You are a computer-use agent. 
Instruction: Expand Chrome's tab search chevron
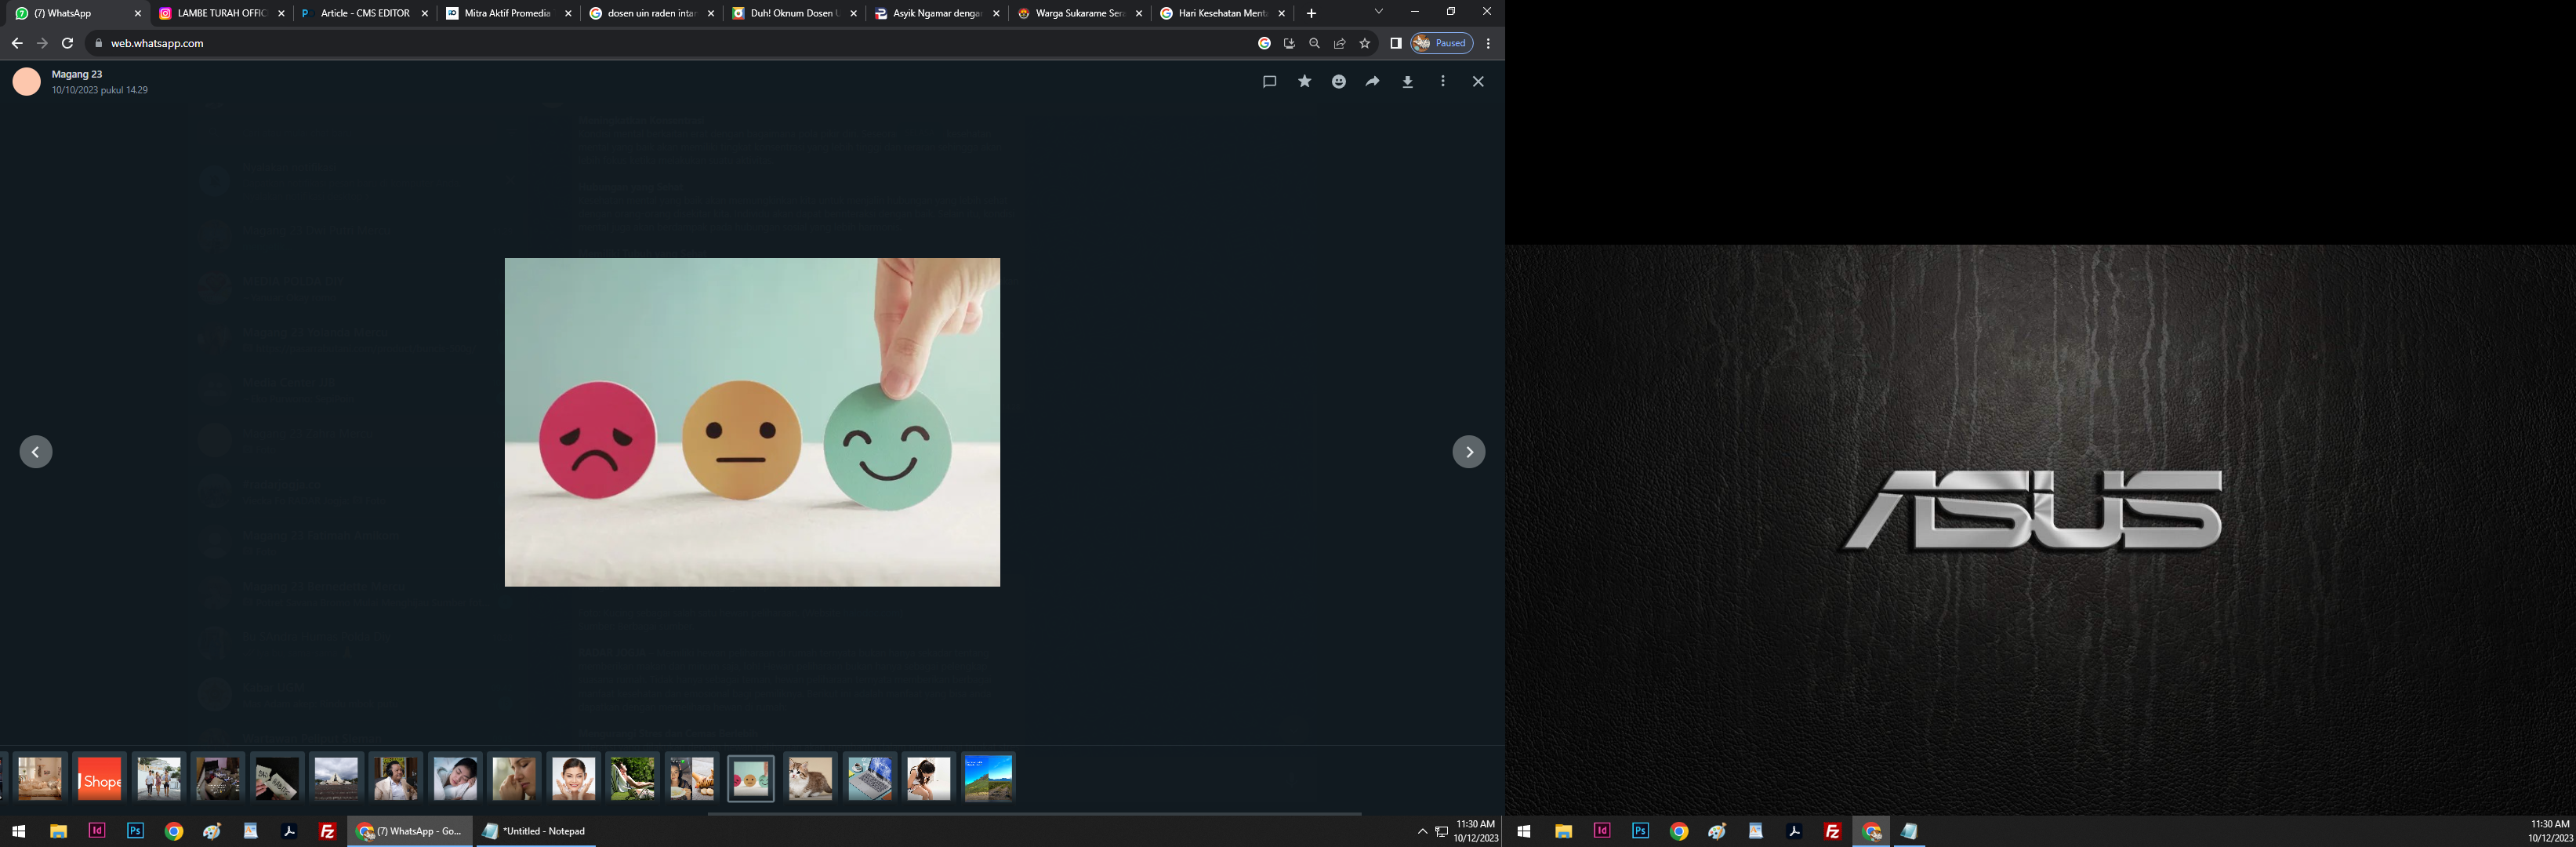(1378, 12)
